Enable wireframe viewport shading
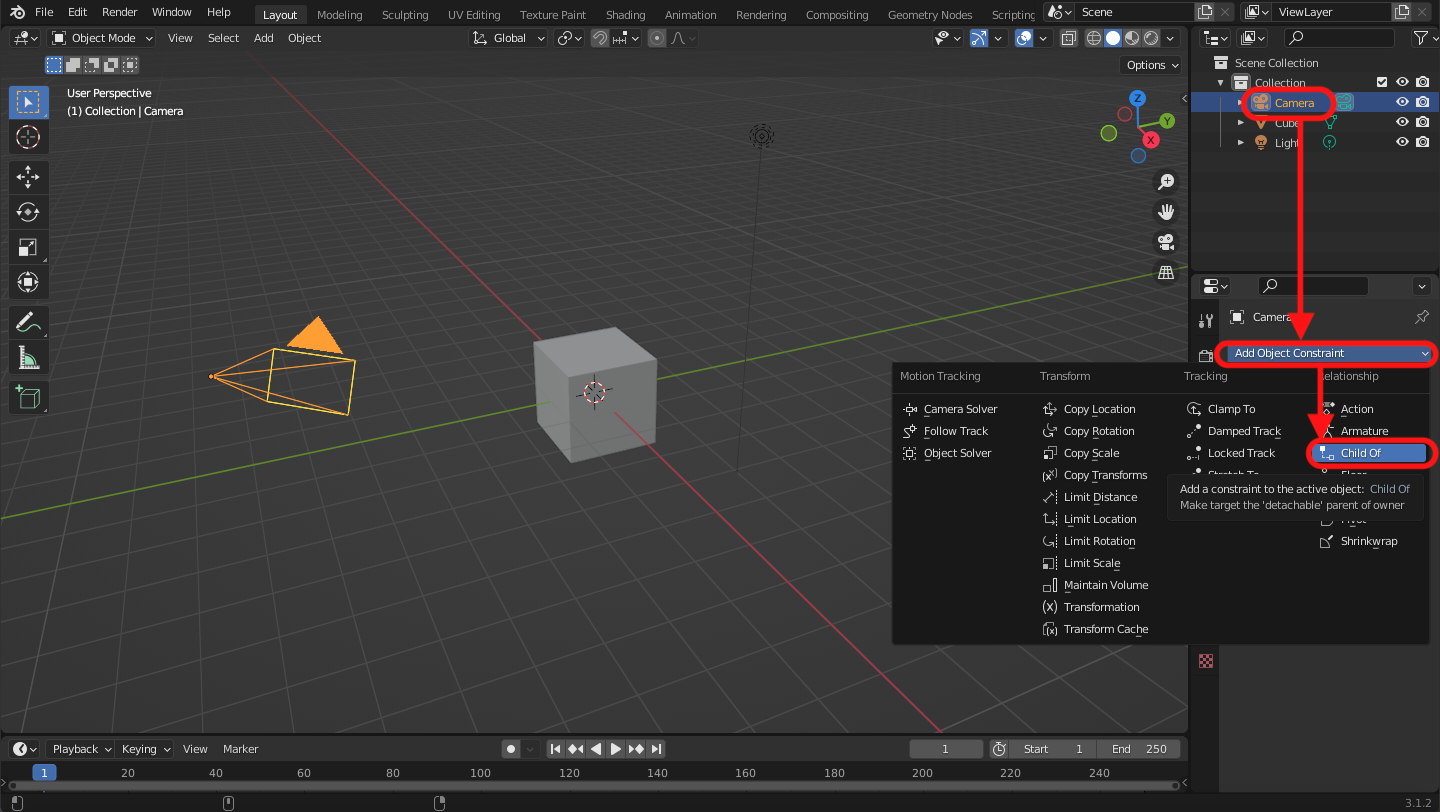The width and height of the screenshot is (1440, 812). pyautogui.click(x=1094, y=38)
